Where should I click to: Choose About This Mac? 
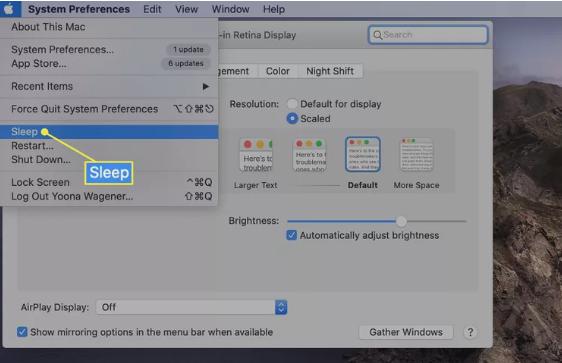point(109,27)
